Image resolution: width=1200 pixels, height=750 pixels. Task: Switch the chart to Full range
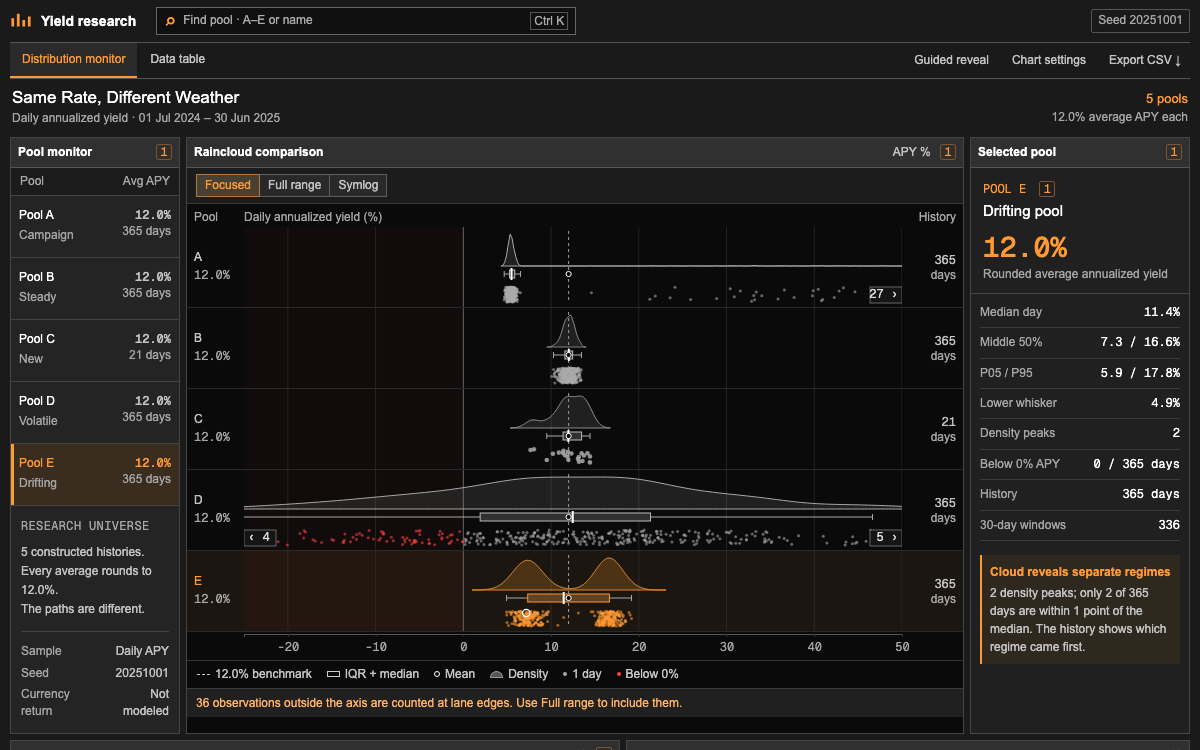pyautogui.click(x=294, y=185)
